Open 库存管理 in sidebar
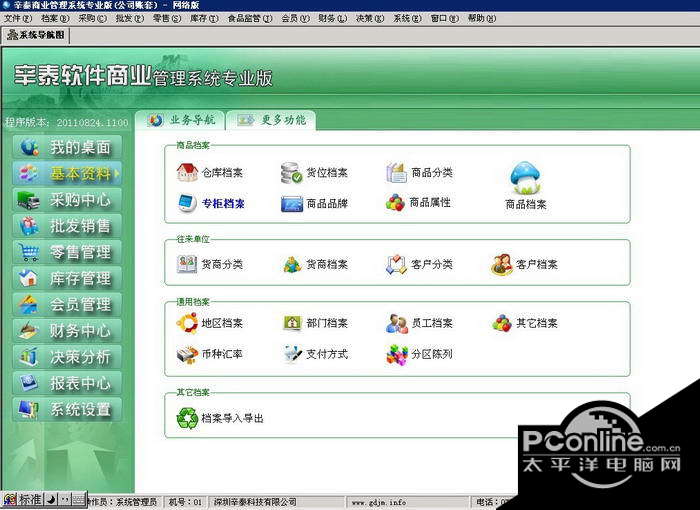Viewport: 700px width, 510px height. 67,279
